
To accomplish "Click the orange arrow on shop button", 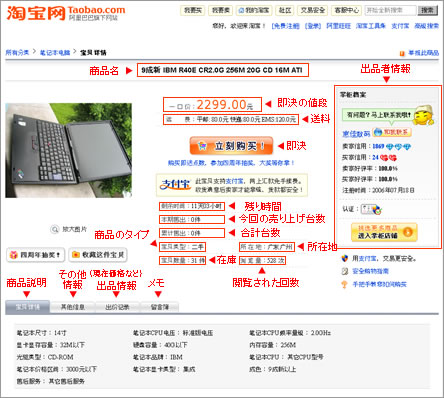I will (x=408, y=232).
